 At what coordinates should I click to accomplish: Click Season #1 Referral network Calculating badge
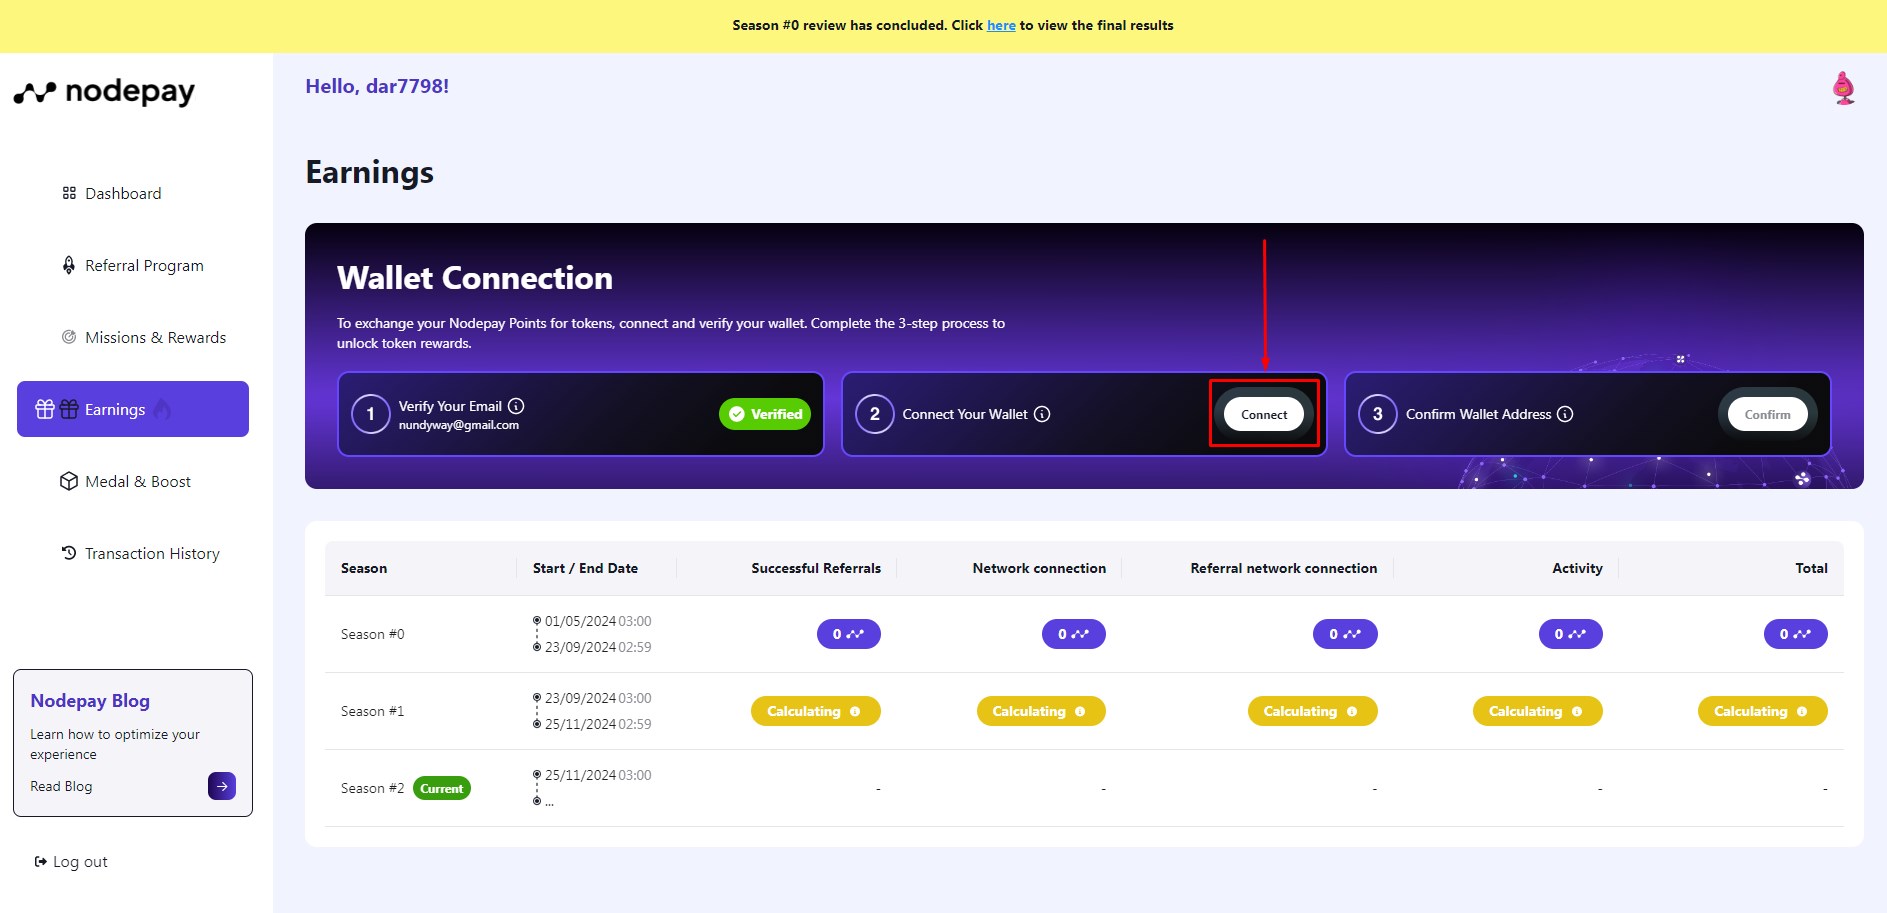1313,711
